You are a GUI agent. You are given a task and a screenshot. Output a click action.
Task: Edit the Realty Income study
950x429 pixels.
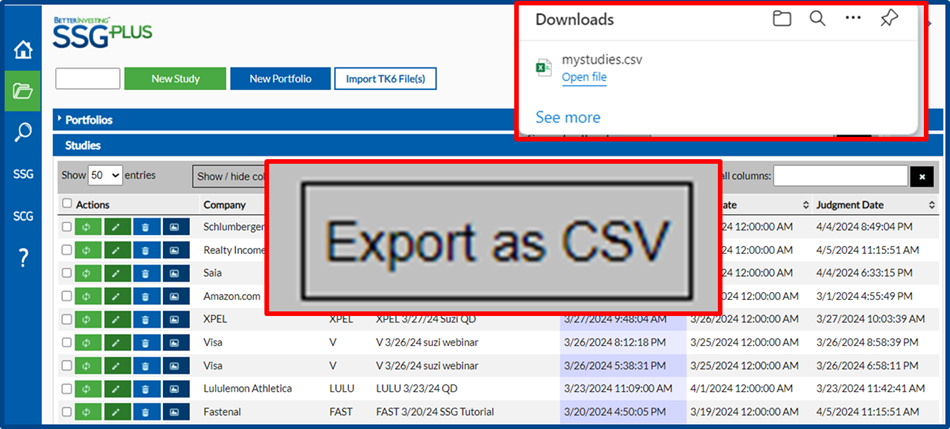click(117, 250)
